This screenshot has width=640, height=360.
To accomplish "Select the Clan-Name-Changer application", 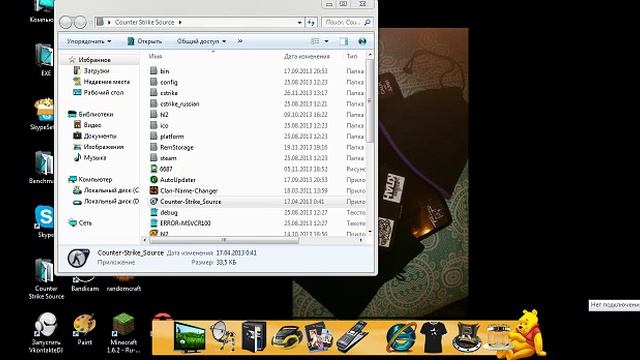I will (x=189, y=191).
